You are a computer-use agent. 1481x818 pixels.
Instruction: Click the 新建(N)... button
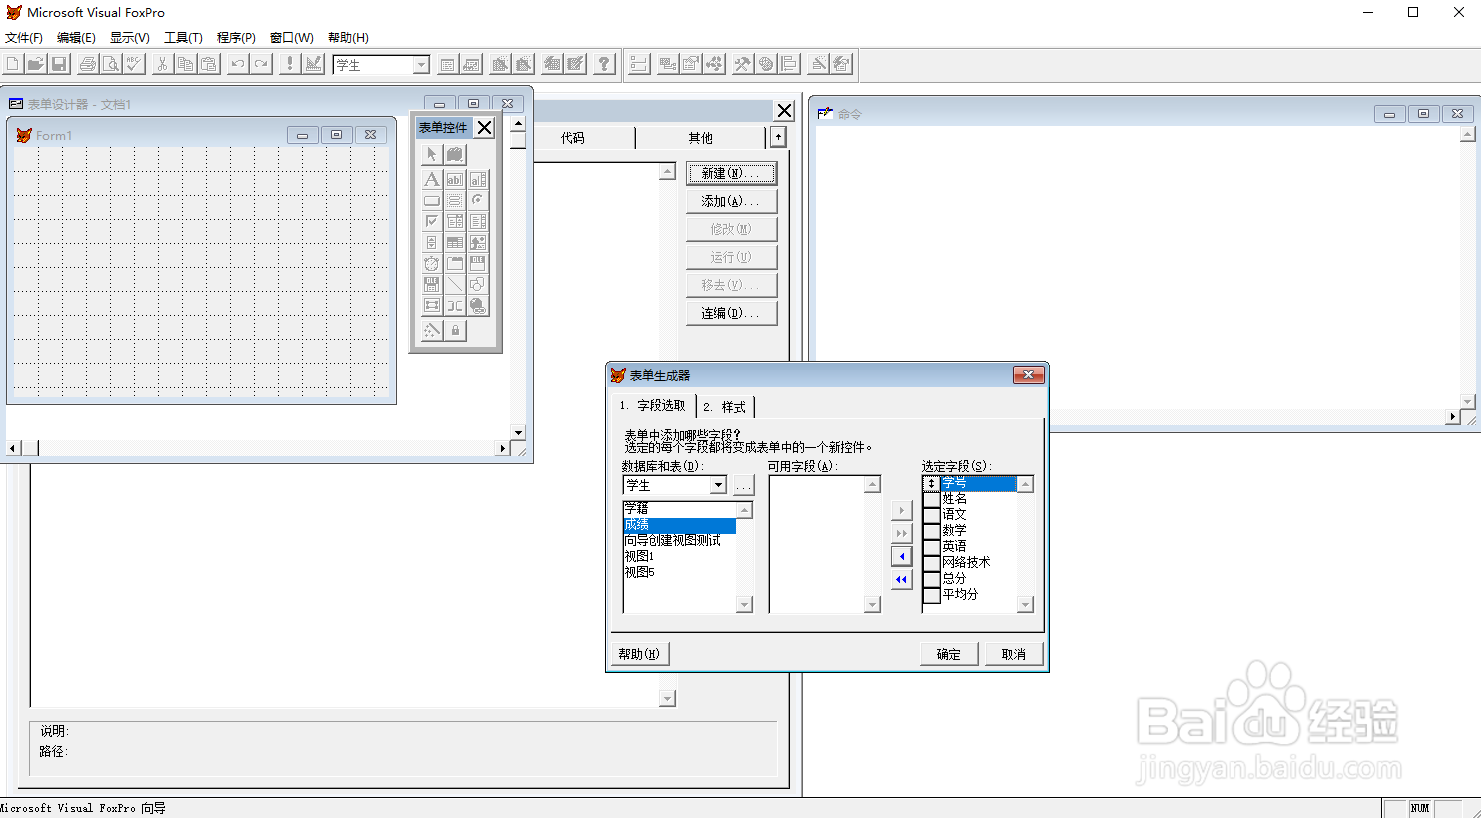pos(731,173)
